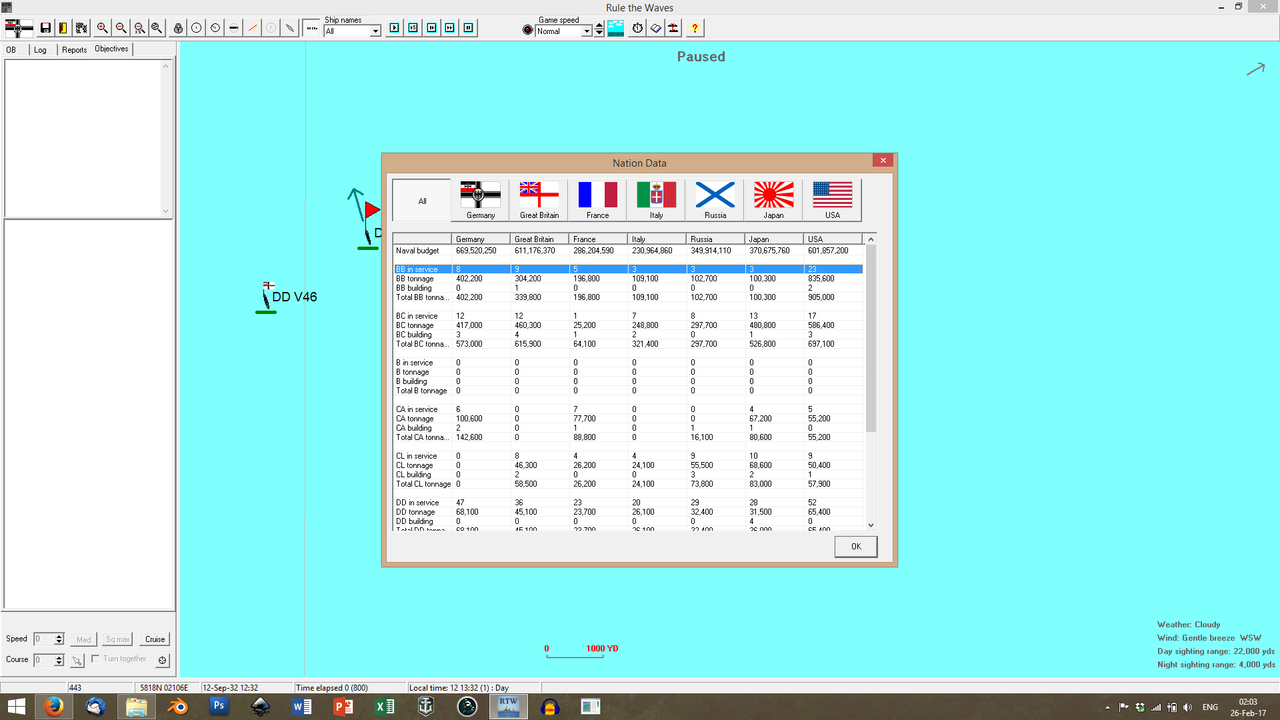1280x720 pixels.
Task: Click the anchor icon in the toolbar
Action: (x=178, y=28)
